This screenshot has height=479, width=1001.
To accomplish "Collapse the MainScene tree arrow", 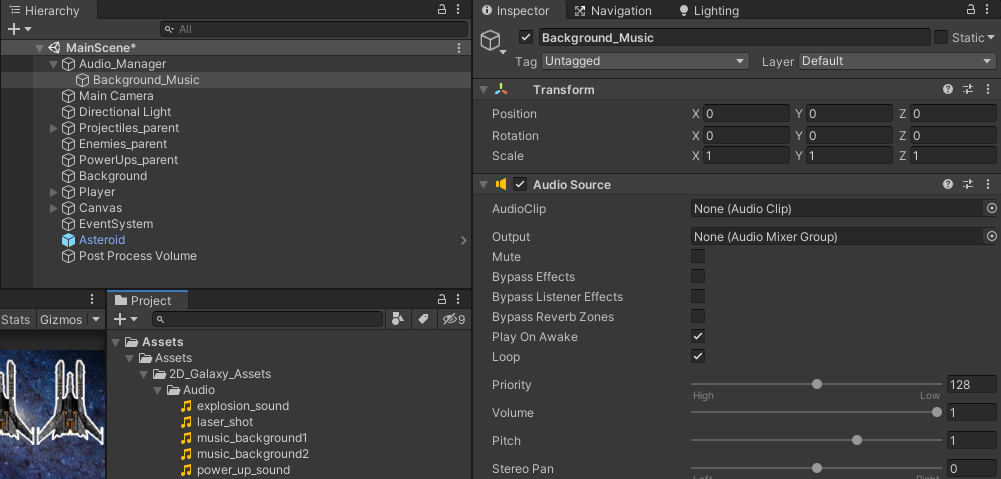I will pos(40,48).
